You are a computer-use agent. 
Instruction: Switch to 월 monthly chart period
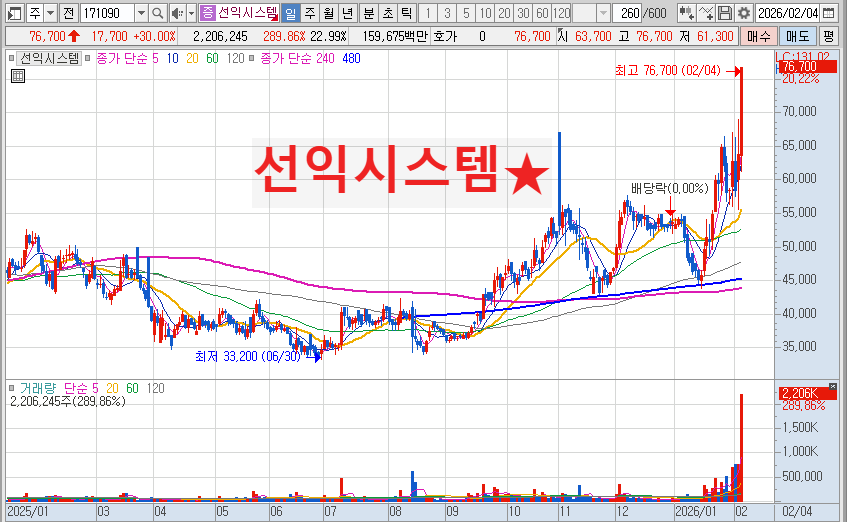329,13
